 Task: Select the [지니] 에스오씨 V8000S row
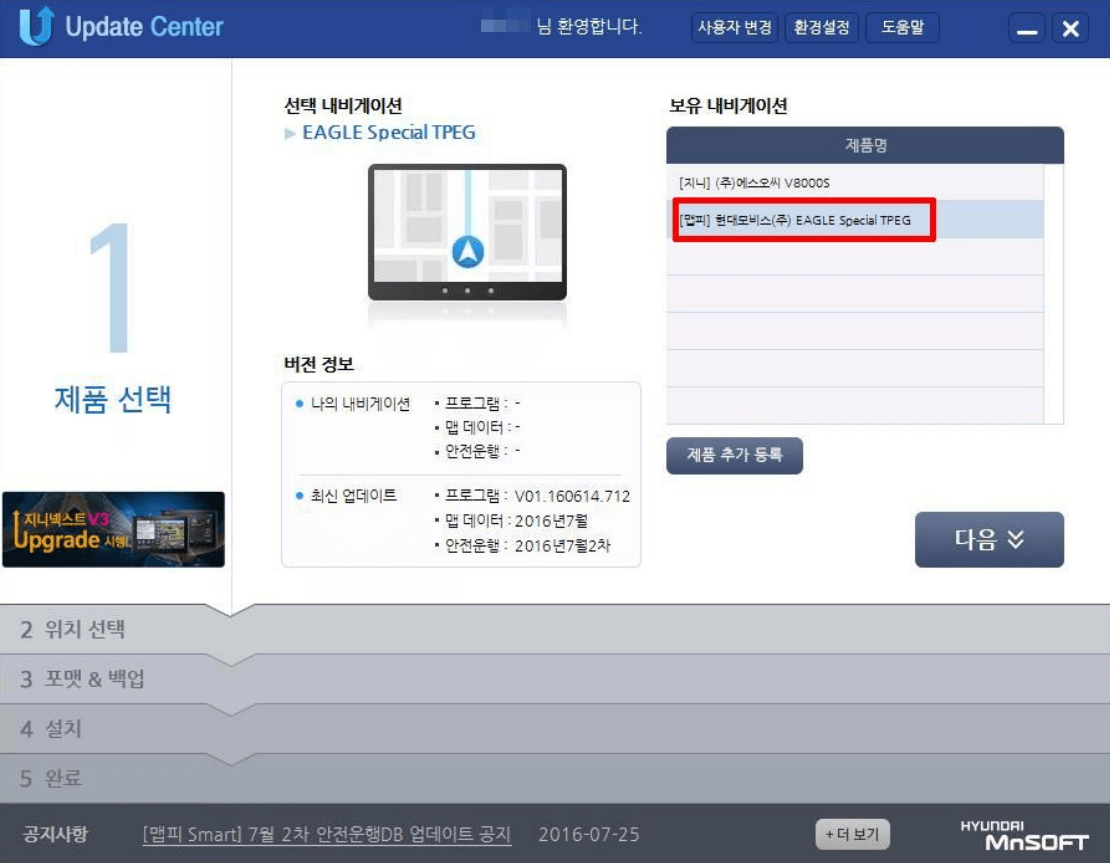point(854,183)
